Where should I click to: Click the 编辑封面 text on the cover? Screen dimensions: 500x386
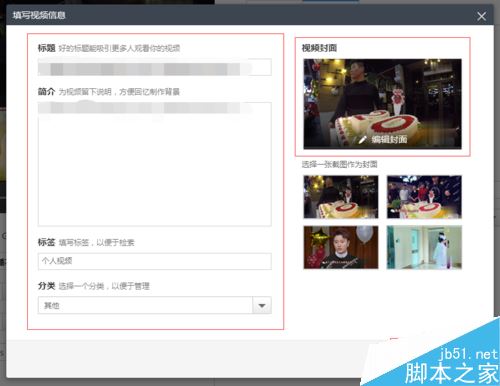pos(389,139)
